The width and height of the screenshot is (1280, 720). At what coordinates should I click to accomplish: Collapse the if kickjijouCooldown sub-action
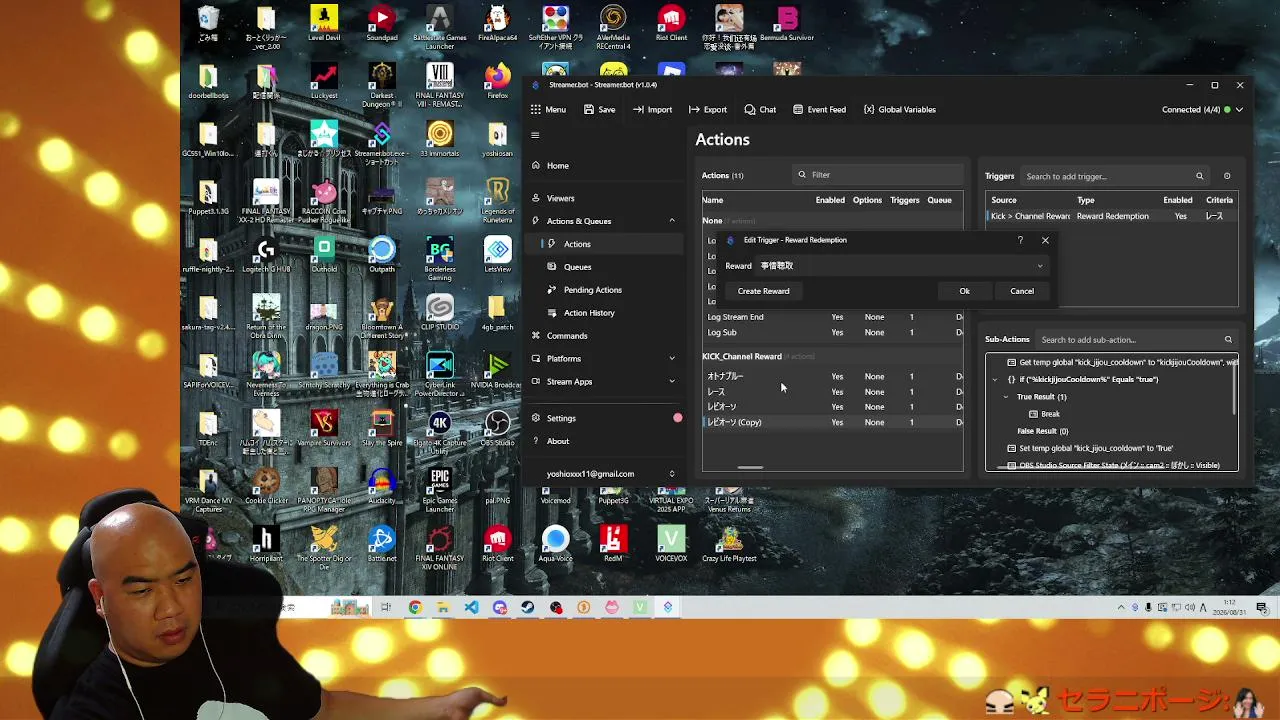tap(995, 380)
